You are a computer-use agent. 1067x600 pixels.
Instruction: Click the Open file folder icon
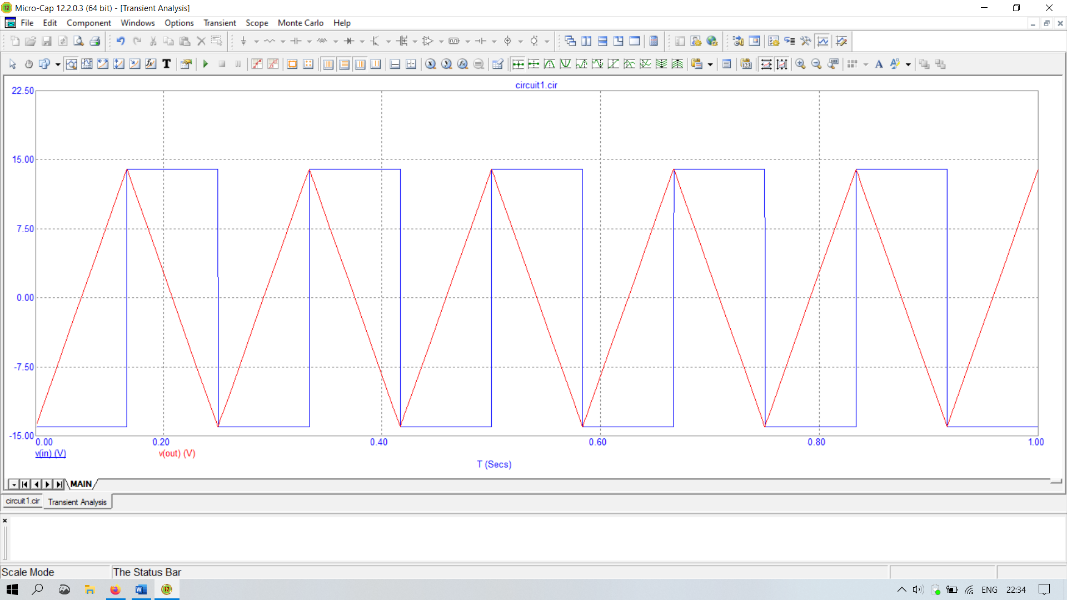(x=30, y=41)
